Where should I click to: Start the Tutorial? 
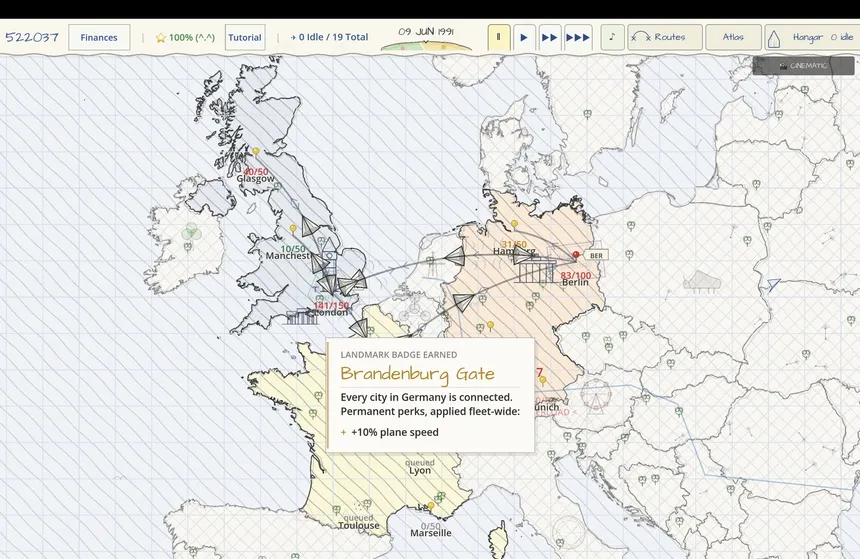245,37
